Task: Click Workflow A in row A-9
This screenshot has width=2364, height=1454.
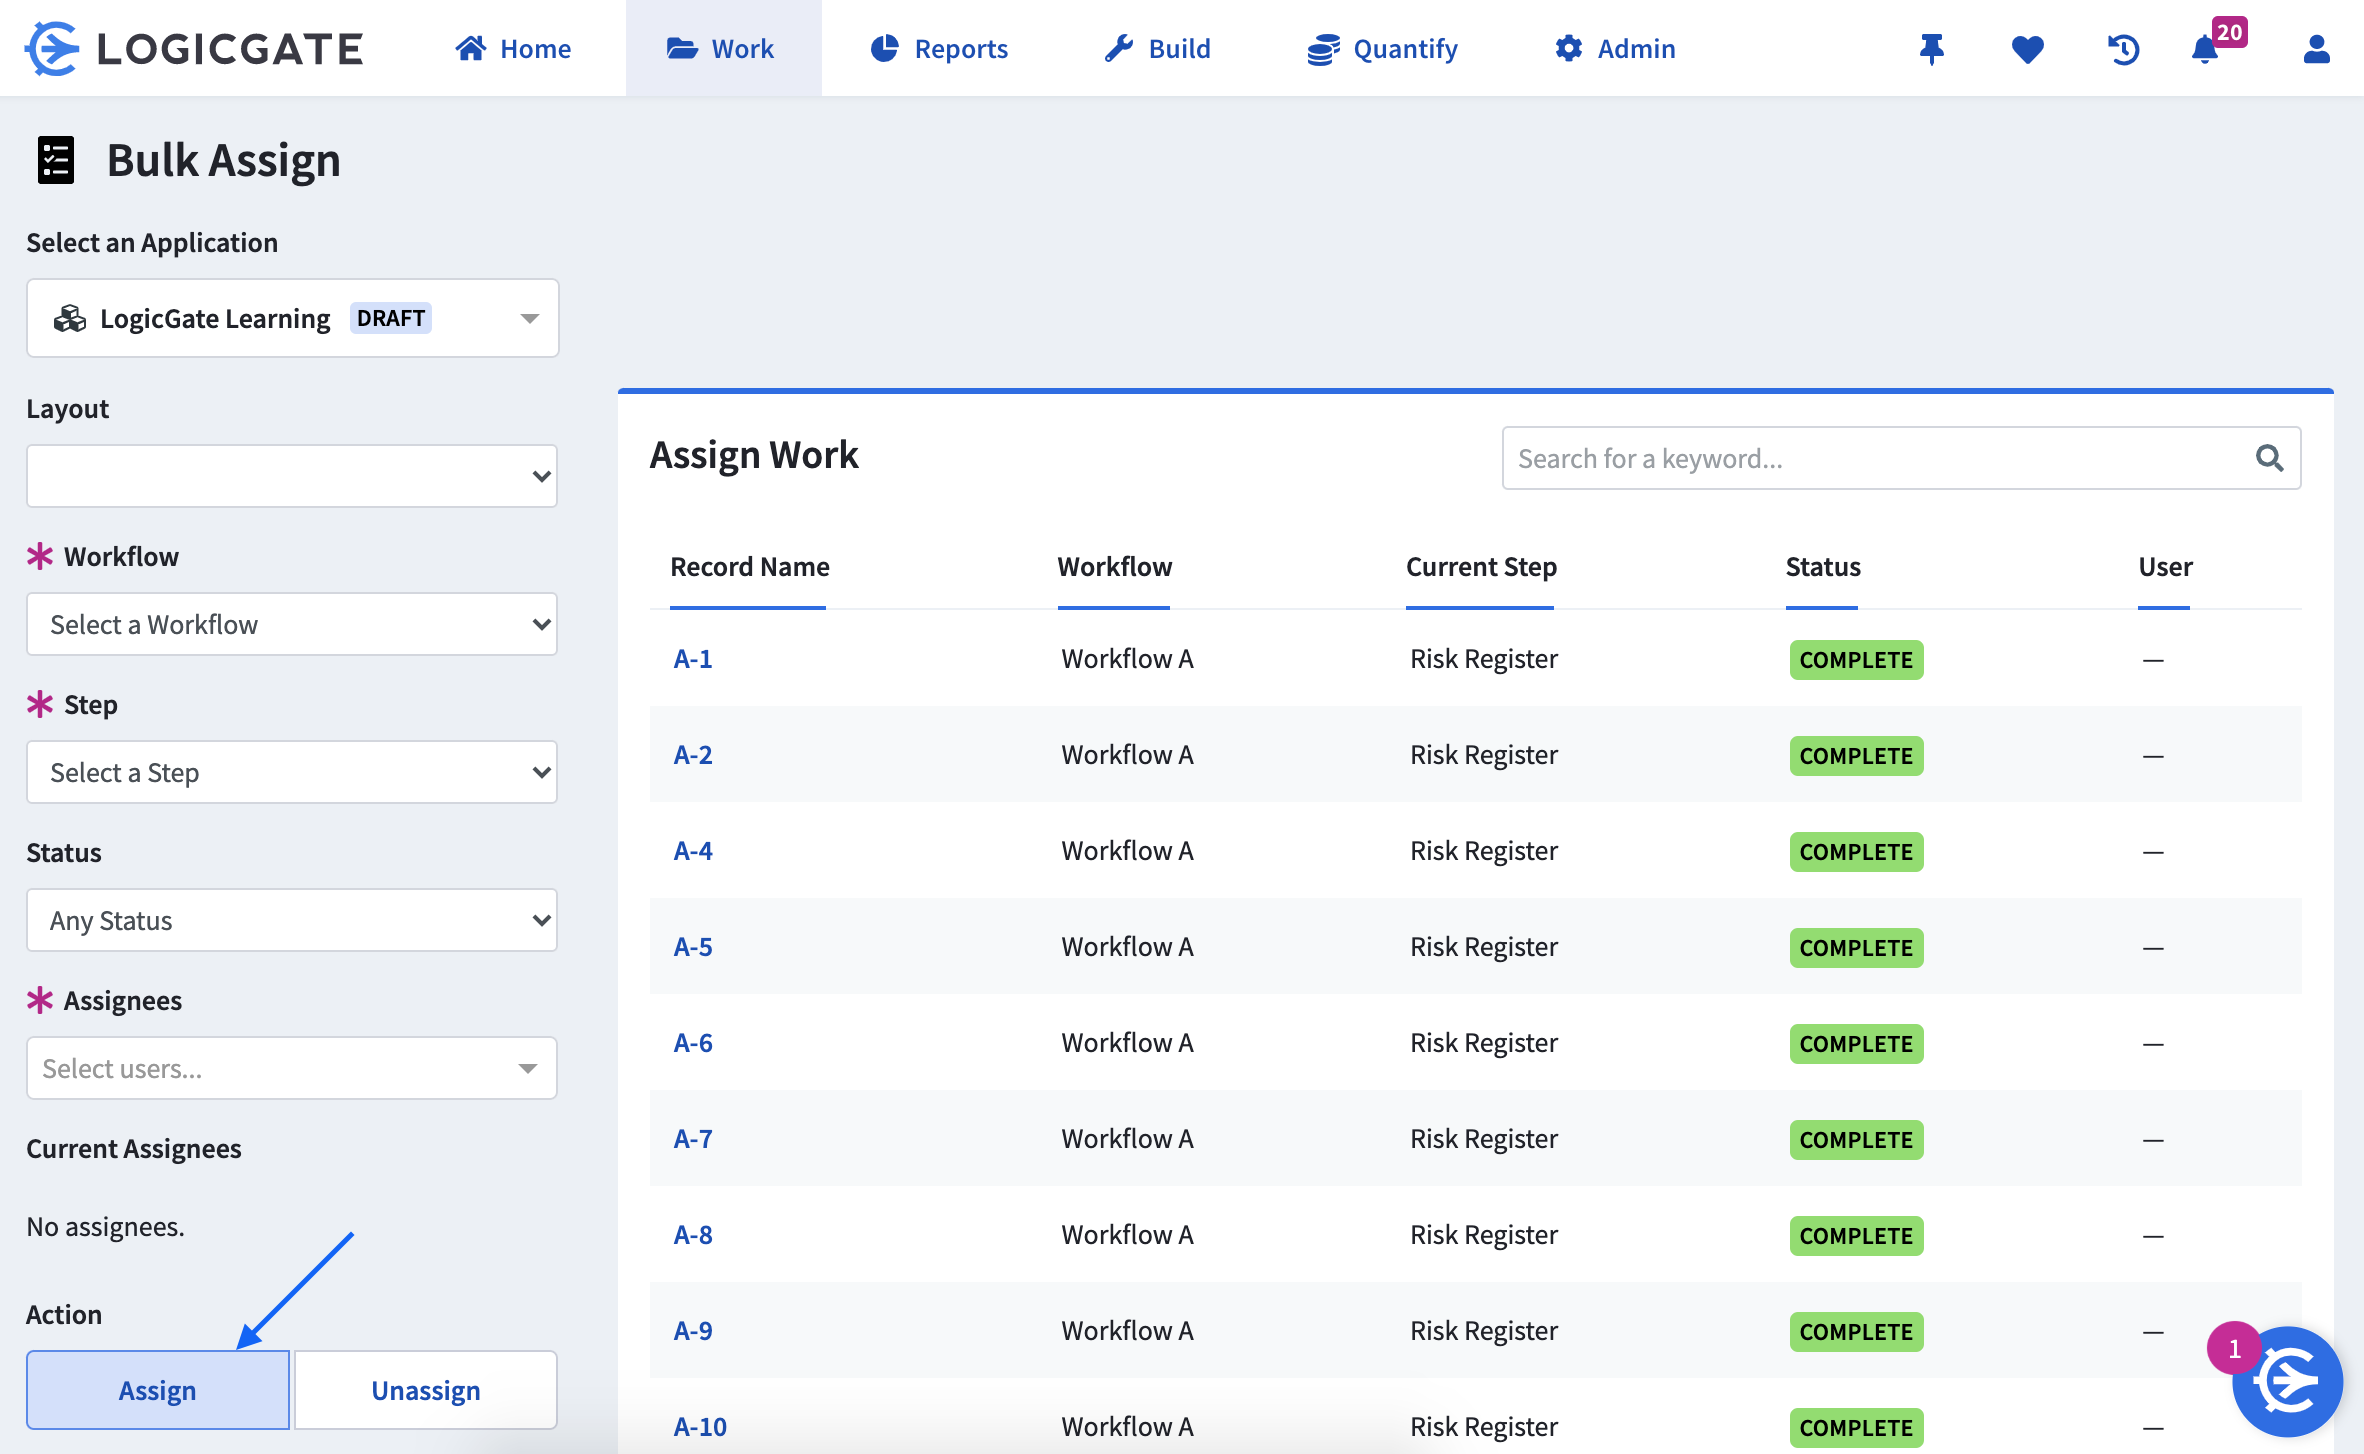Action: tap(1127, 1331)
